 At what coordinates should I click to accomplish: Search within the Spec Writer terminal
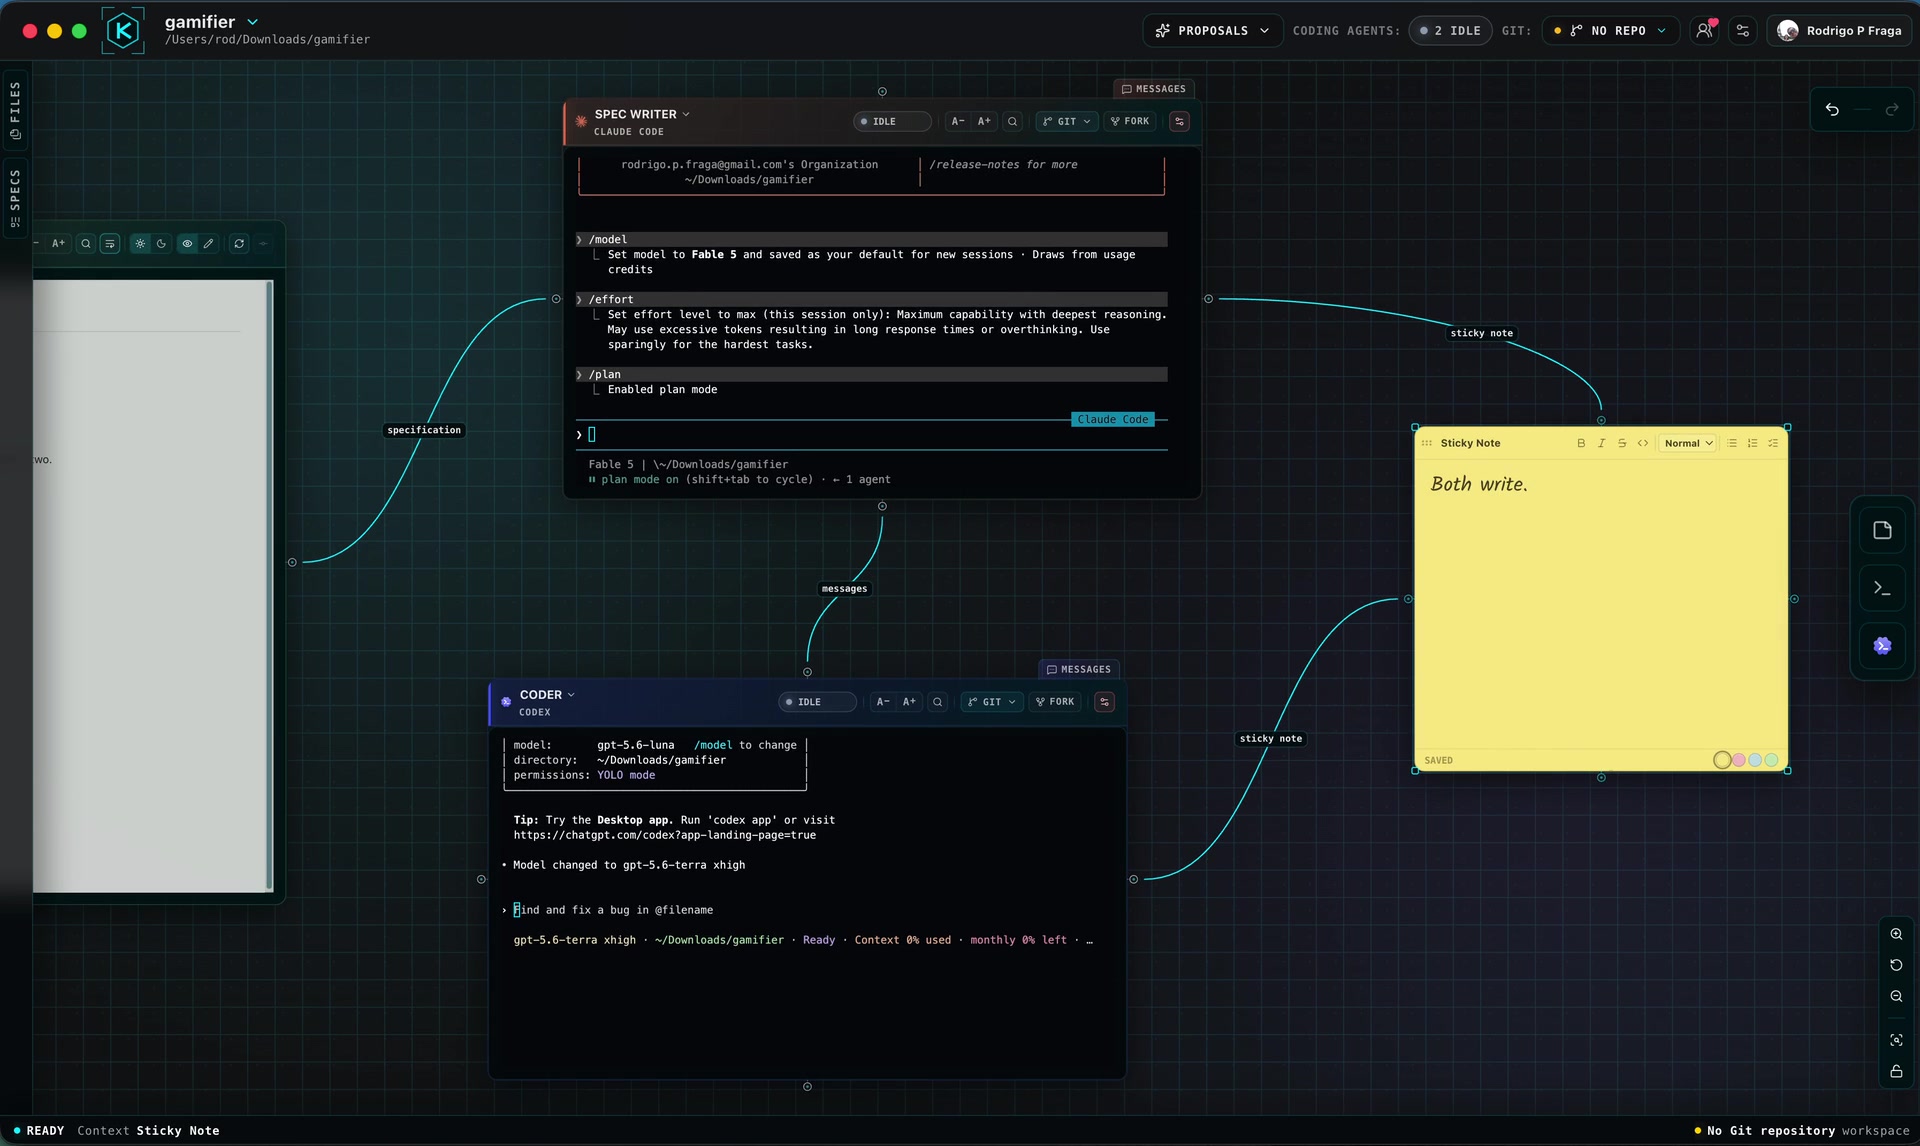click(1013, 122)
